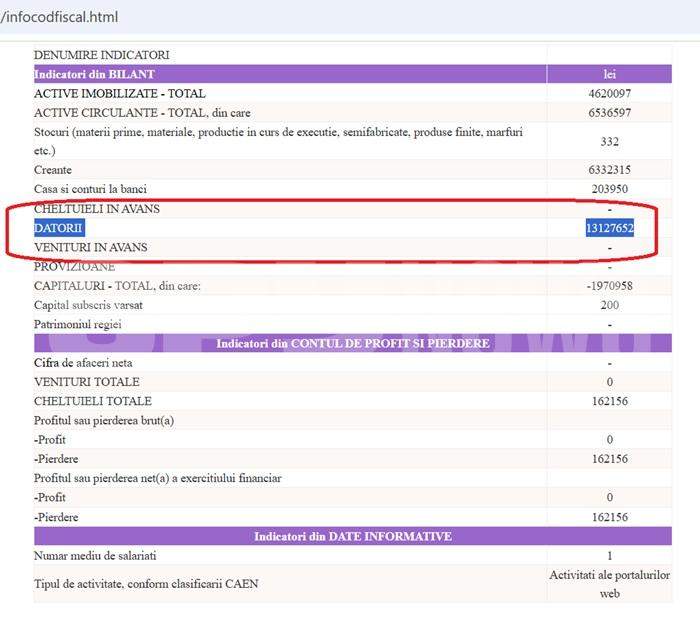Screen dimensions: 700x629
Task: Select the 'DENUMIRE INDICATORI' heading text
Action: click(x=102, y=55)
